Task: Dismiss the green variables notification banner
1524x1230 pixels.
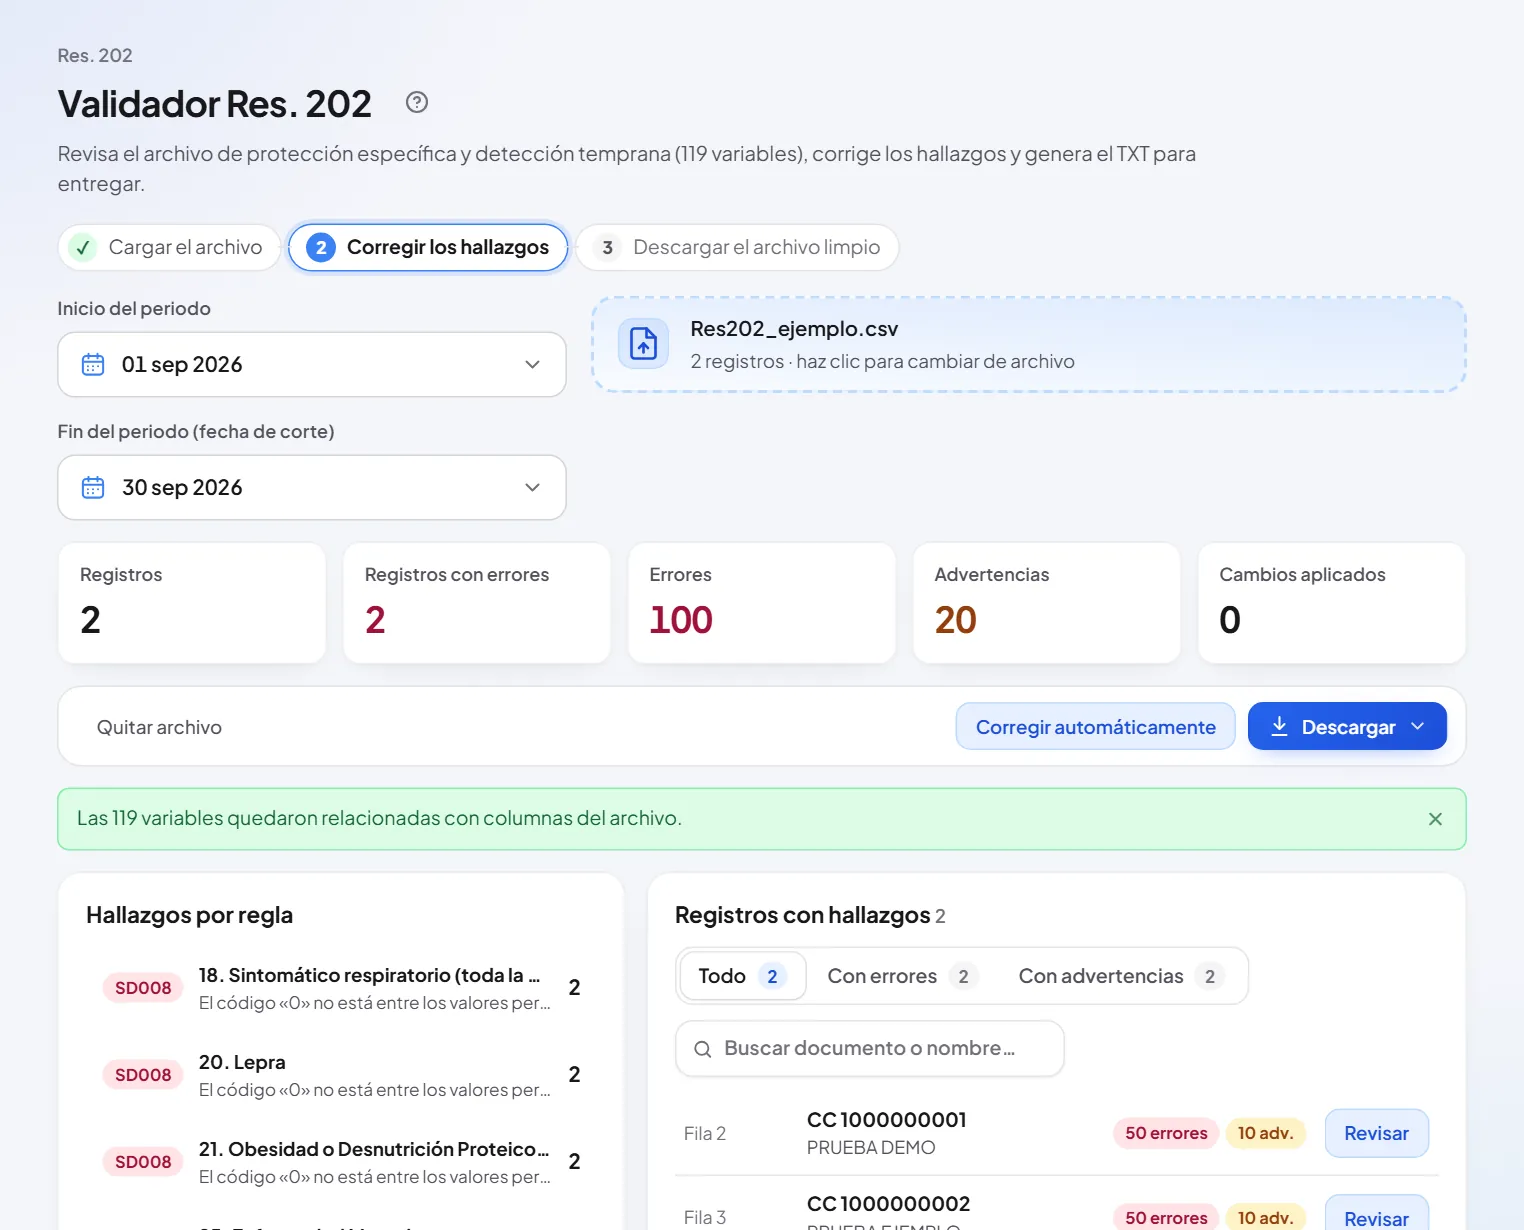Action: coord(1435,819)
